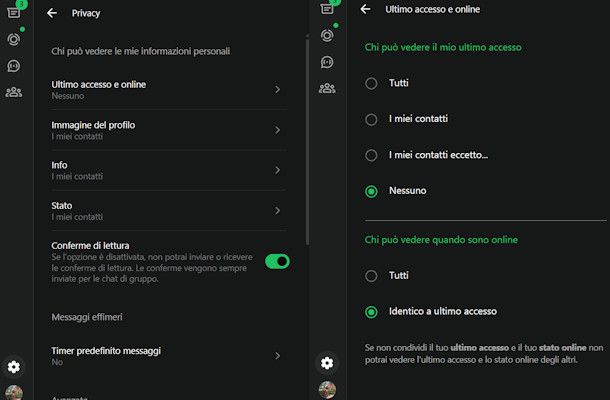The image size is (610, 400).
Task: Select the I miei contatti radio option
Action: (372, 119)
